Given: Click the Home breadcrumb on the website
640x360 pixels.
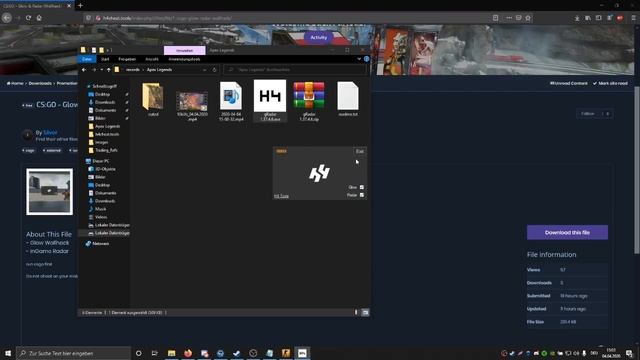Looking at the screenshot, I should pyautogui.click(x=15, y=83).
